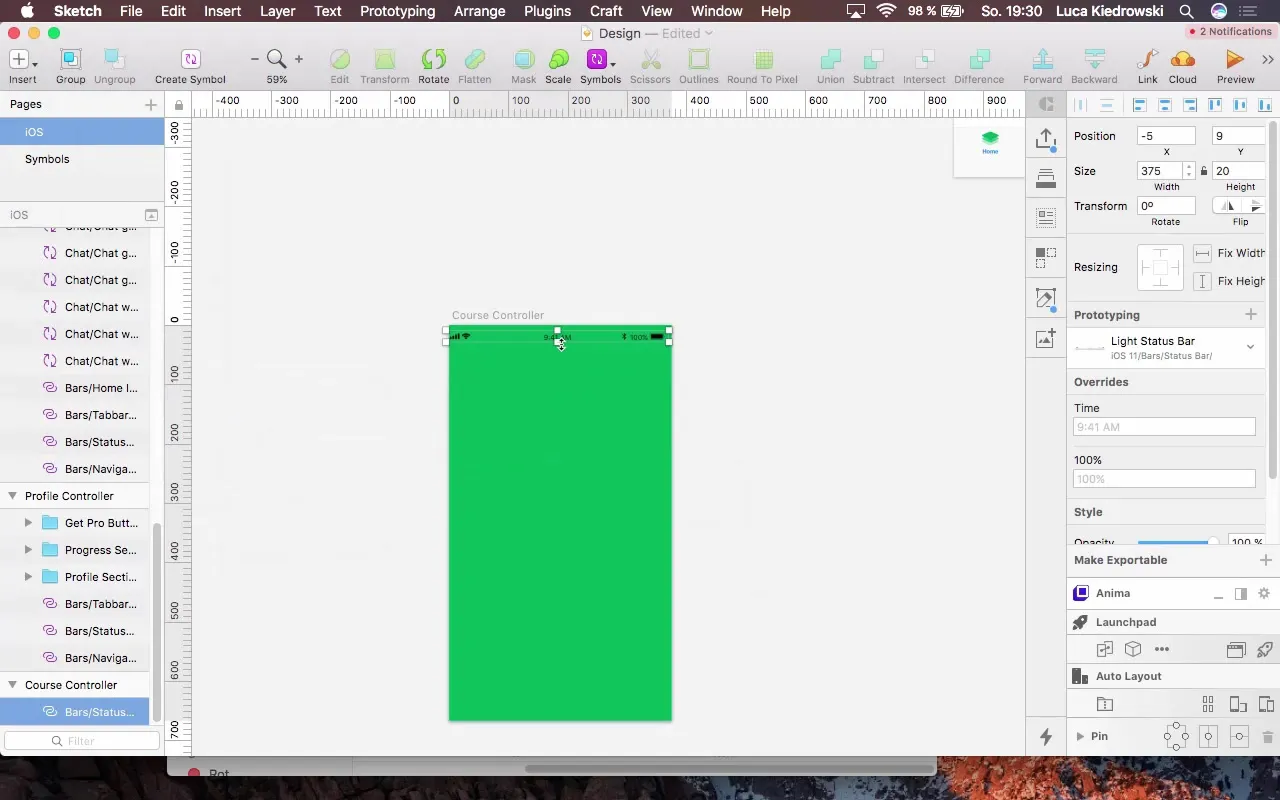The width and height of the screenshot is (1280, 800).
Task: Select the Symbols page
Action: tap(82, 159)
